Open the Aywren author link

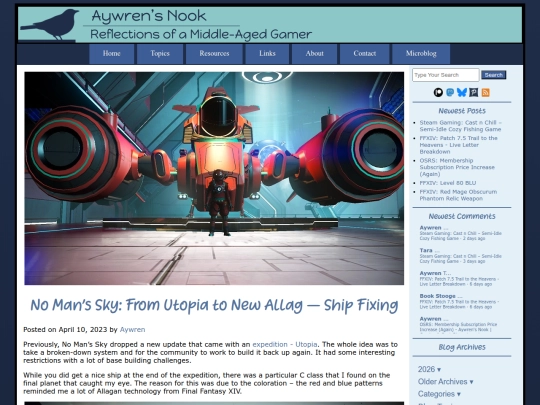[132, 330]
